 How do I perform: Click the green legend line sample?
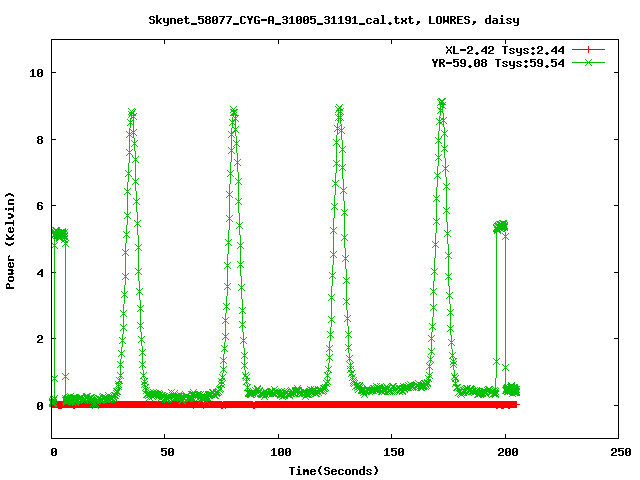[588, 62]
